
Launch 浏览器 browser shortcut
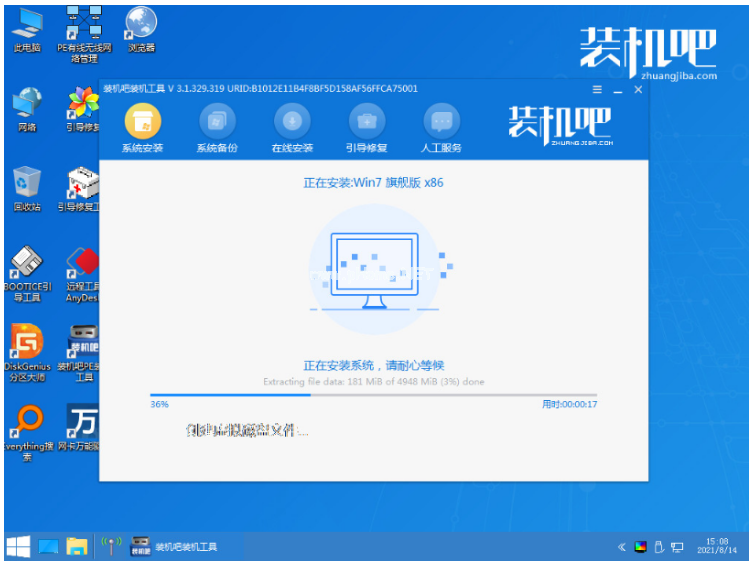coord(142,25)
